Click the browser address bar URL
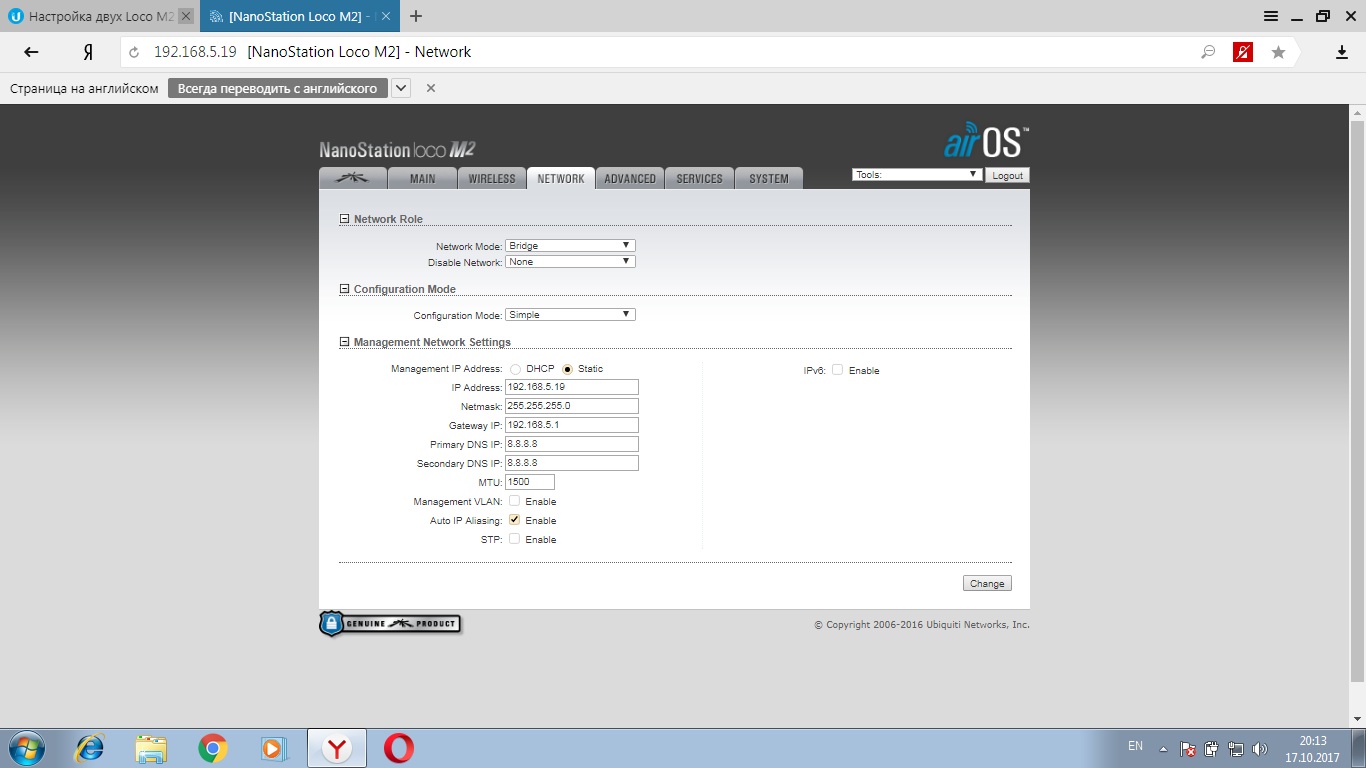The width and height of the screenshot is (1366, 768). (x=195, y=52)
